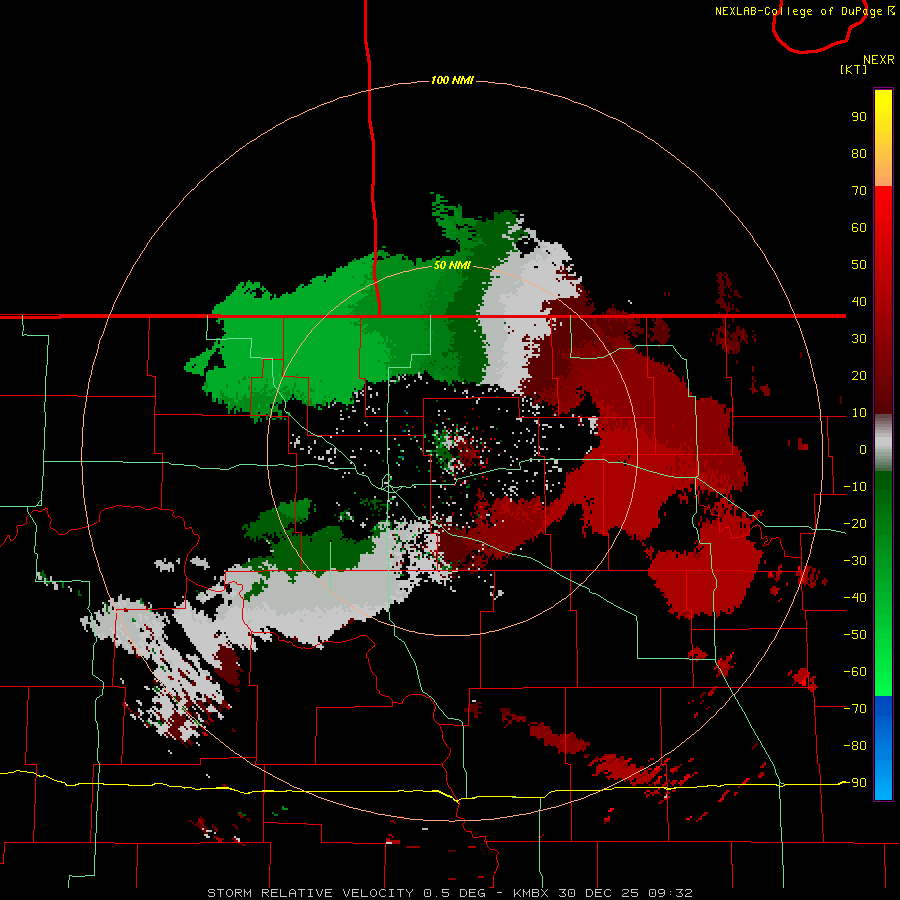
Task: Select the "40" value on the velocity scale
Action: click(859, 302)
